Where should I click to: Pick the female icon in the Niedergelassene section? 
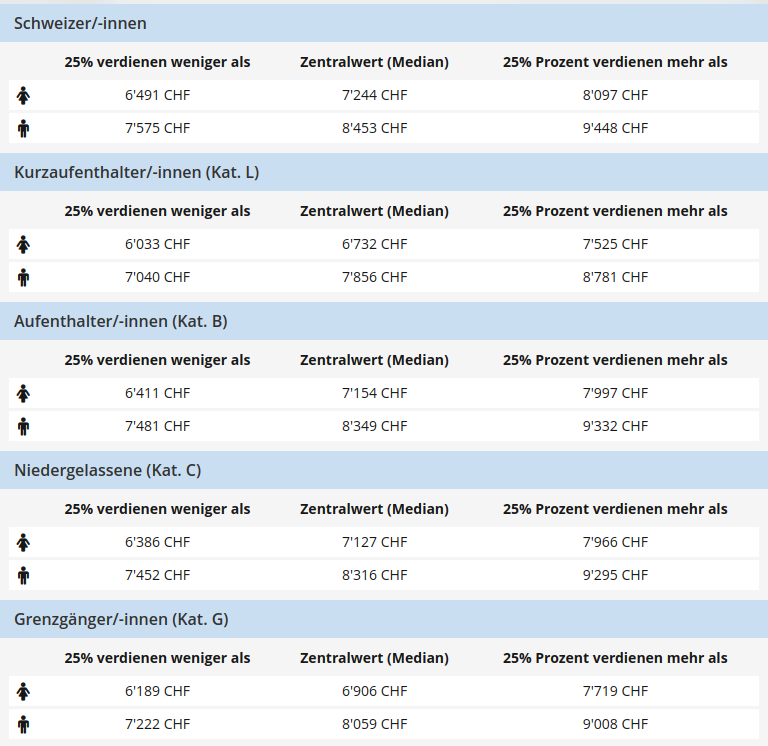click(x=24, y=542)
